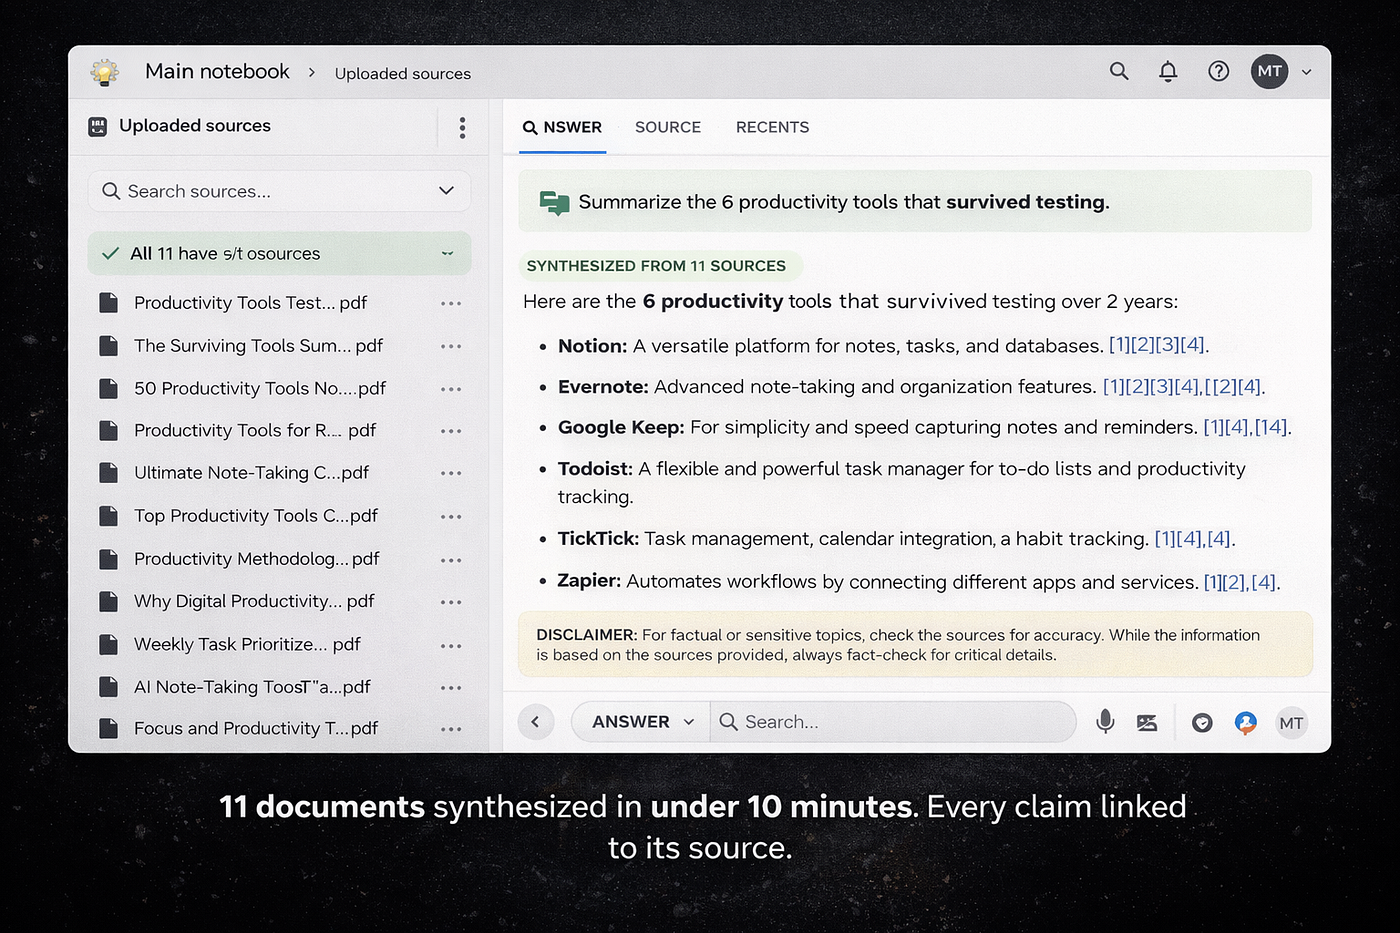Open Top Productivity Tools C...pdf
Image resolution: width=1400 pixels, height=933 pixels.
pos(256,516)
